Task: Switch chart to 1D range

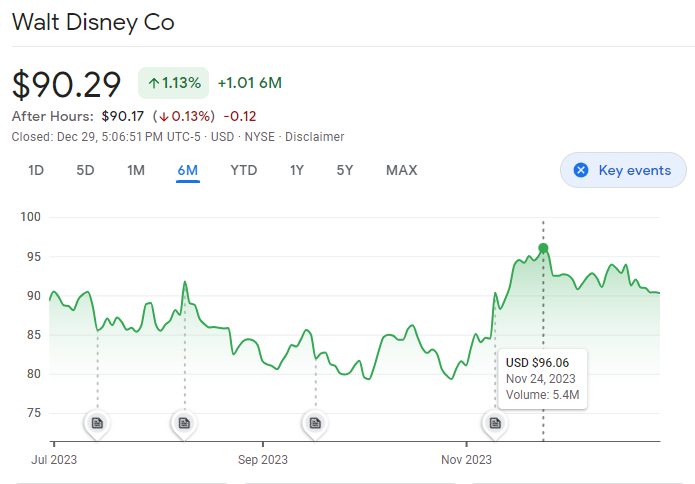Action: [x=36, y=170]
